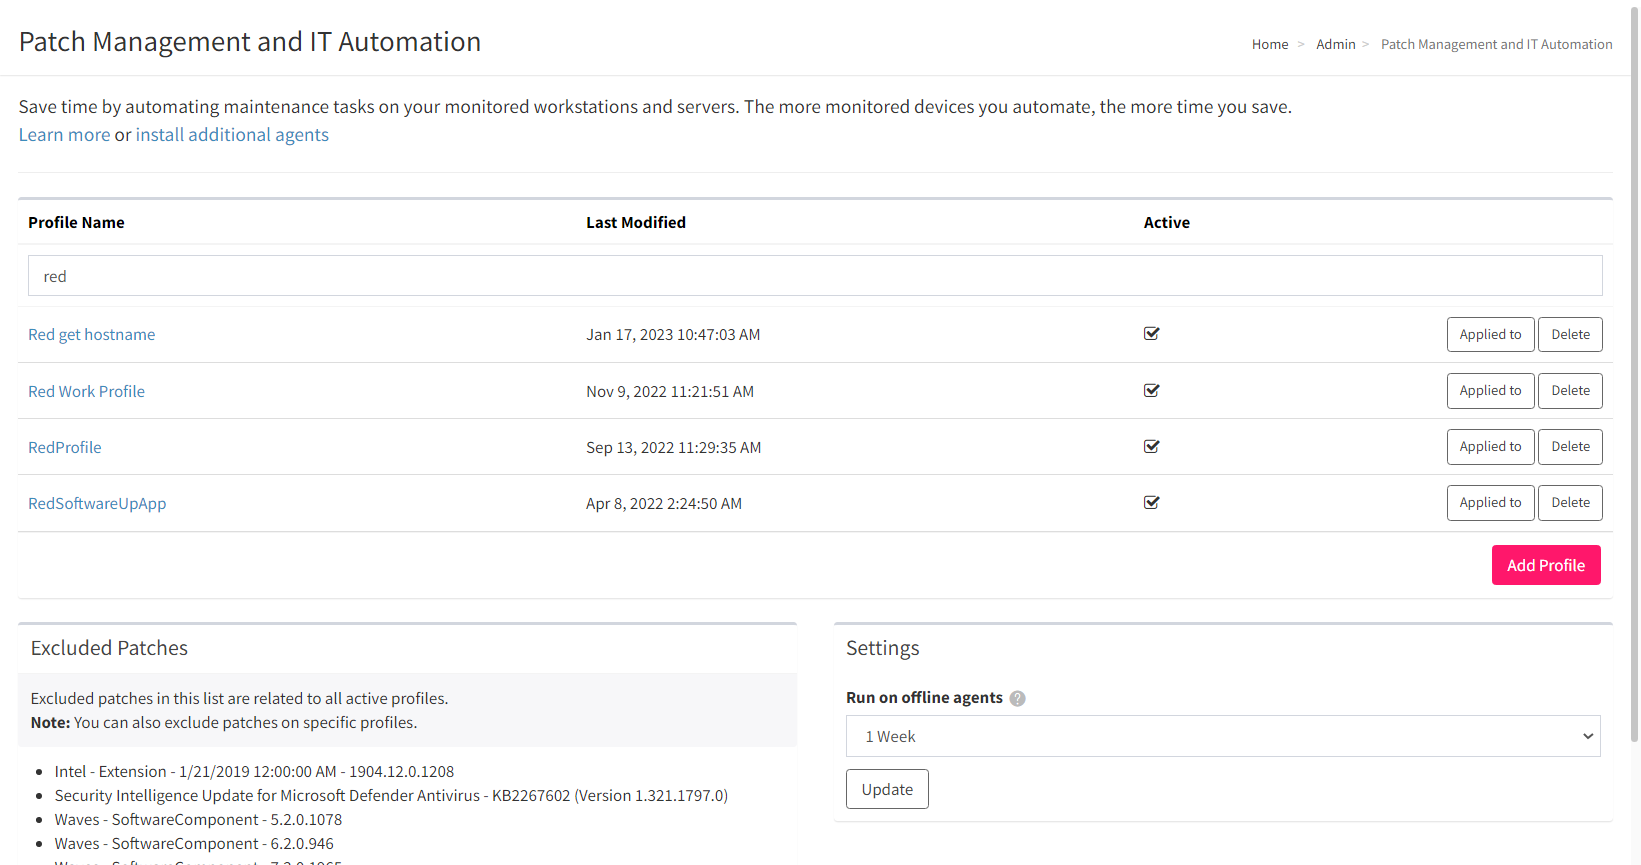Toggle Active checkbox for RedProfile
The width and height of the screenshot is (1641, 865).
click(x=1151, y=446)
